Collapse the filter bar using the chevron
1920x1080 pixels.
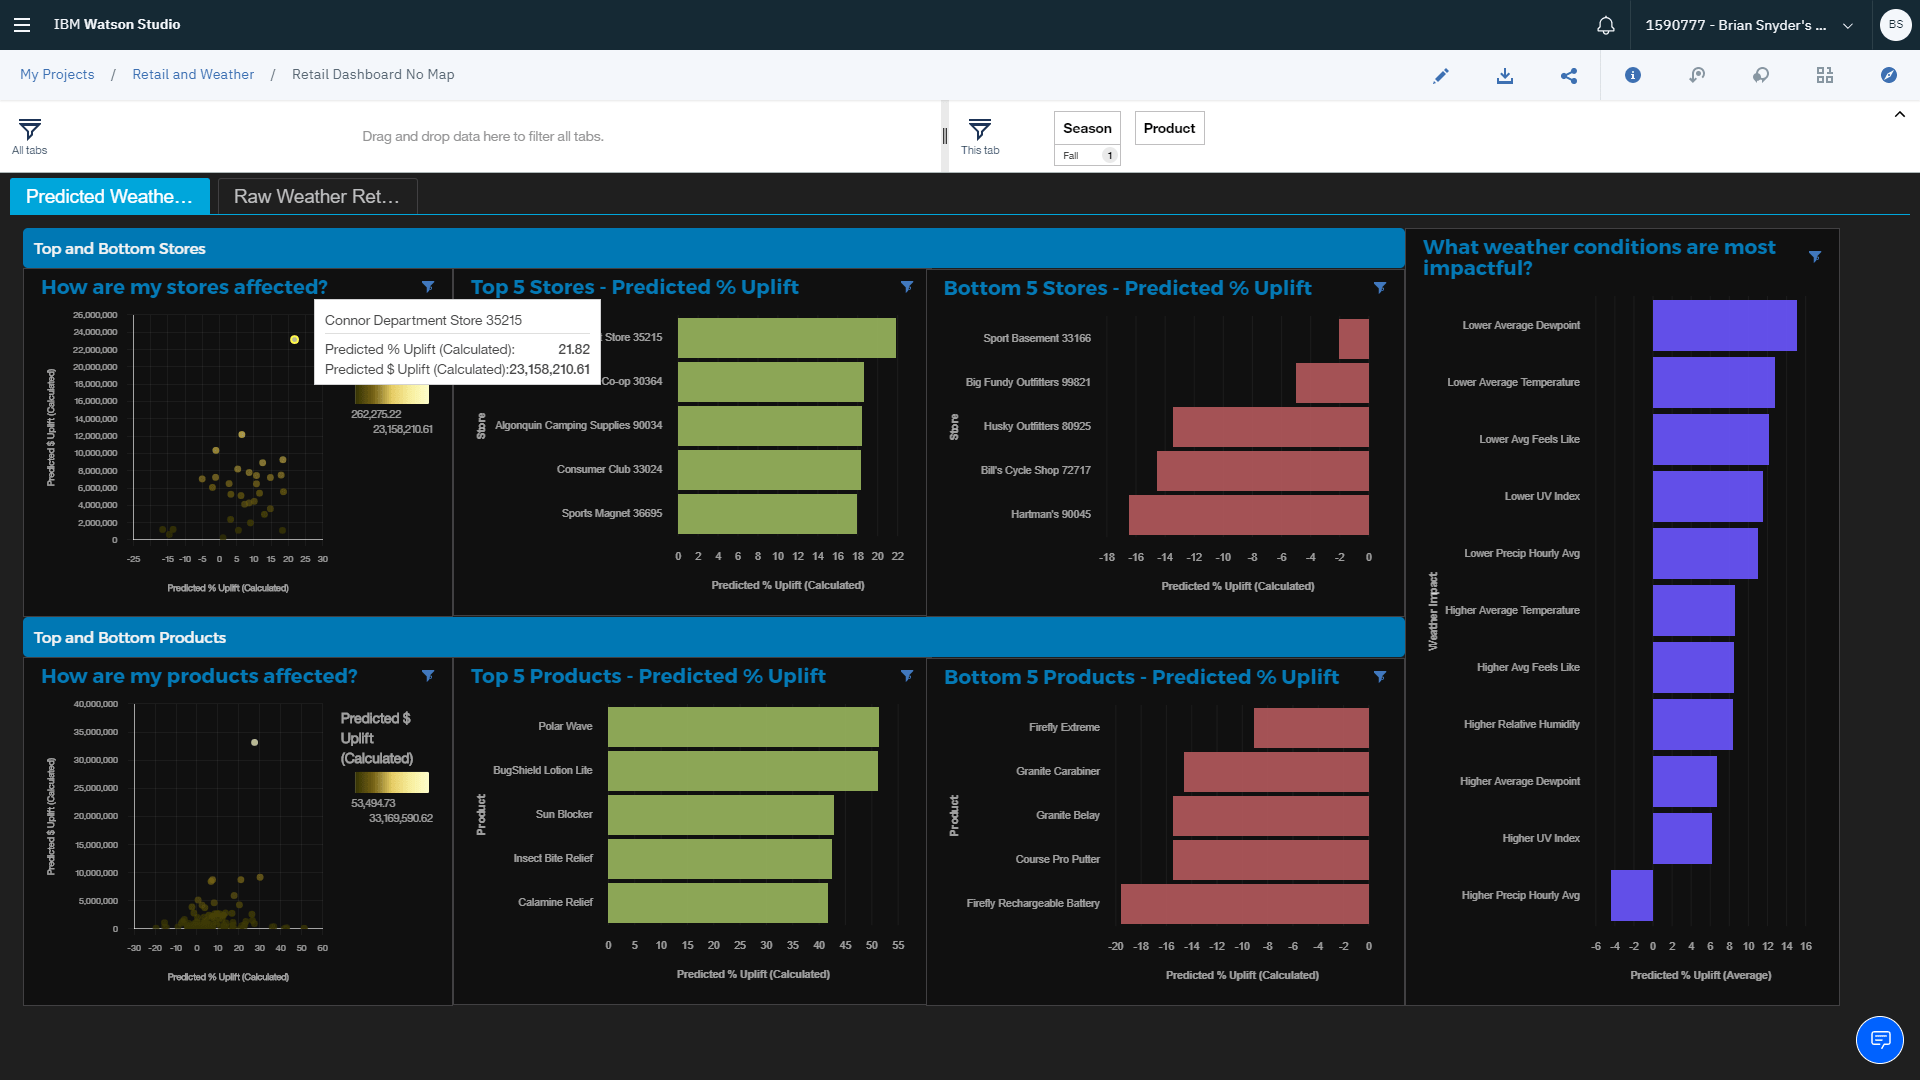point(1899,114)
